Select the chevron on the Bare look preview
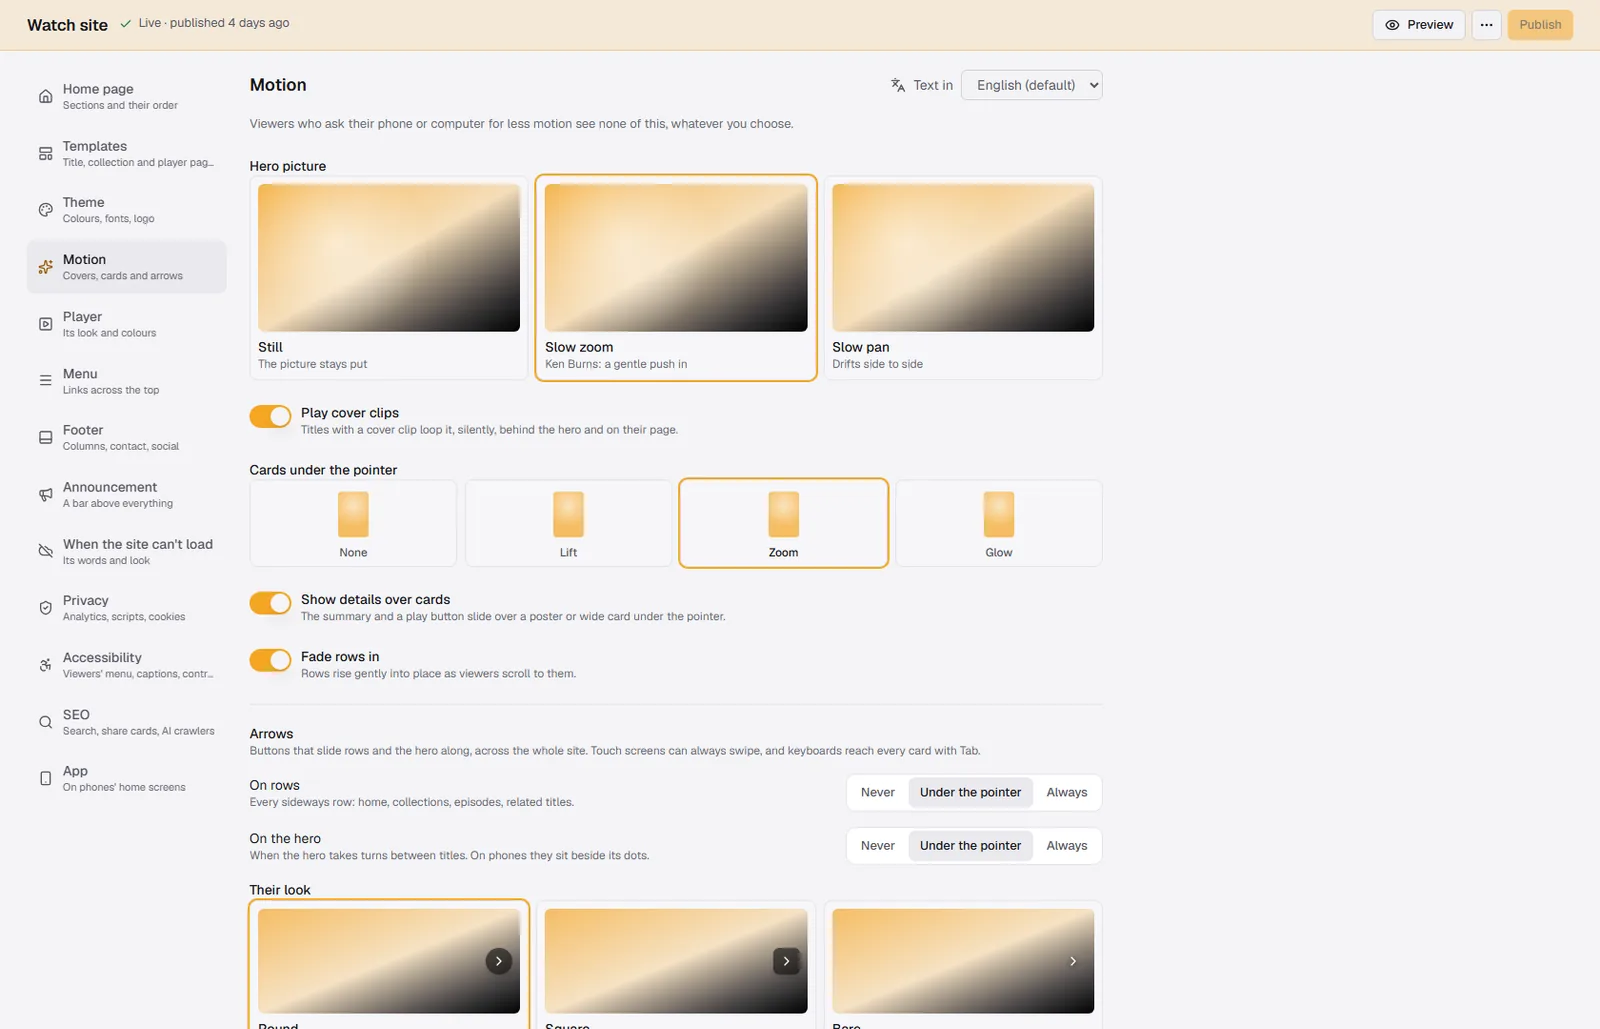 click(x=1073, y=961)
